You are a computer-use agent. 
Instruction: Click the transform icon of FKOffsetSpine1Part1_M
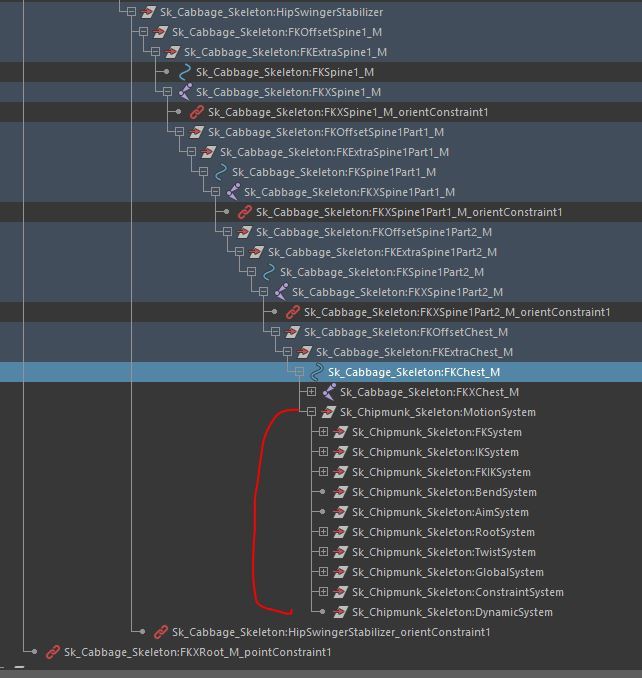[196, 132]
